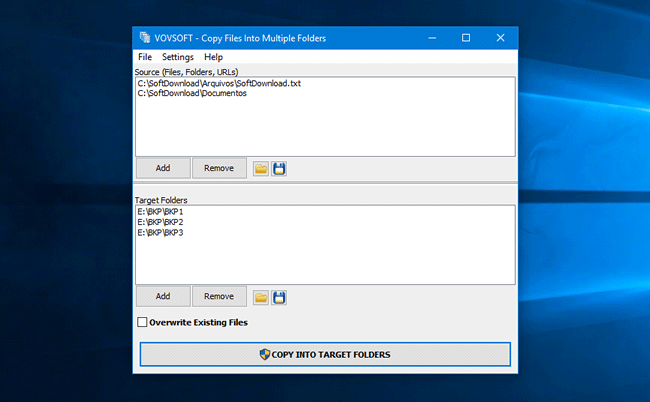Open the Help menu
Image resolution: width=650 pixels, height=402 pixels.
click(213, 57)
